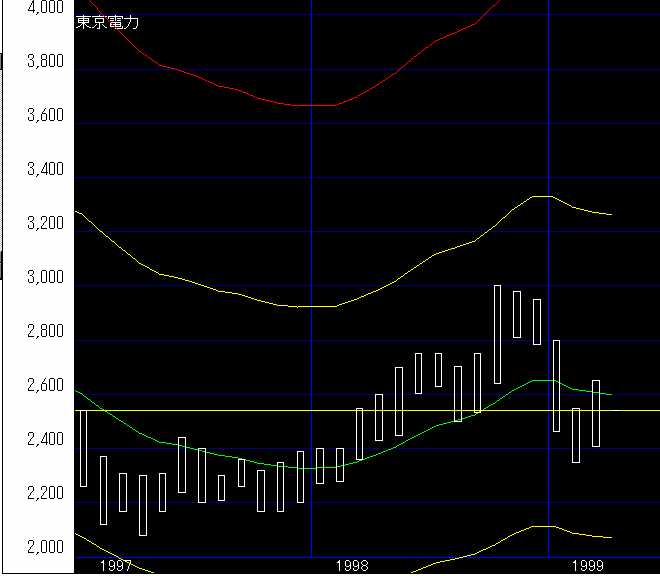Click the 東京電力 chart title
The width and height of the screenshot is (660, 576).
pyautogui.click(x=107, y=22)
